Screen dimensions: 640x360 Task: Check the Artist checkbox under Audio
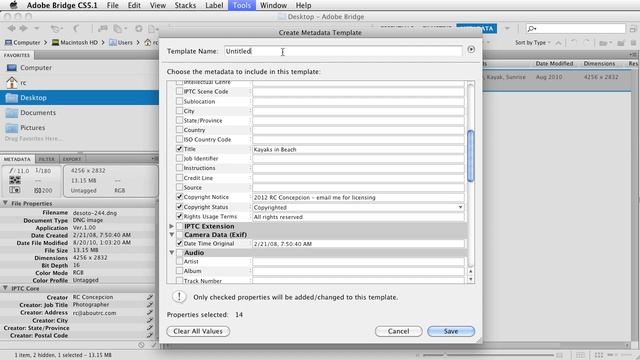pyautogui.click(x=179, y=261)
